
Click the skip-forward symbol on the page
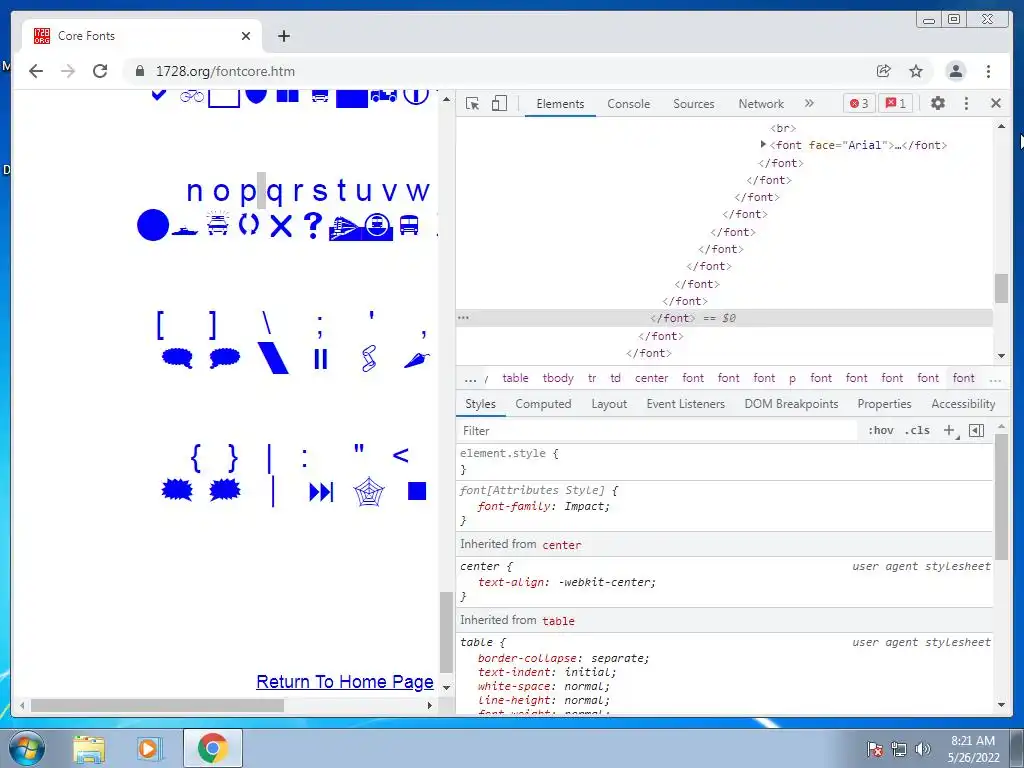[x=321, y=492]
